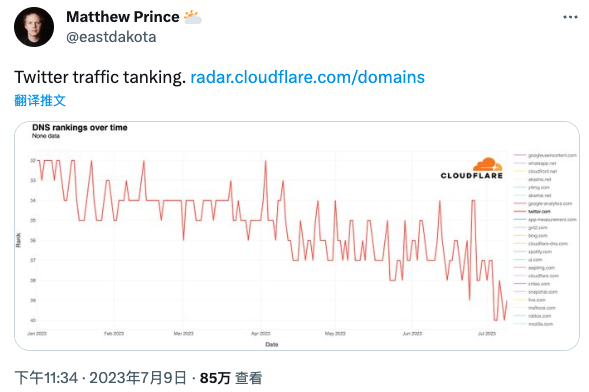589x392 pixels.
Task: Click the sun-cloud emoji beside the name
Action: click(x=193, y=17)
